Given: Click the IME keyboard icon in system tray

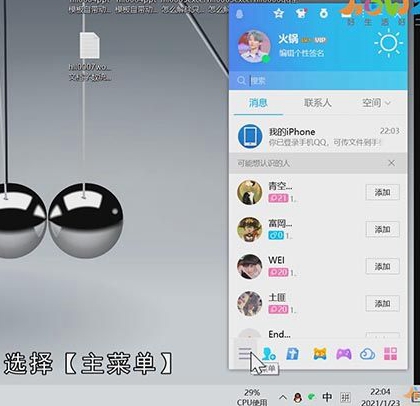Looking at the screenshot, I should (345, 397).
